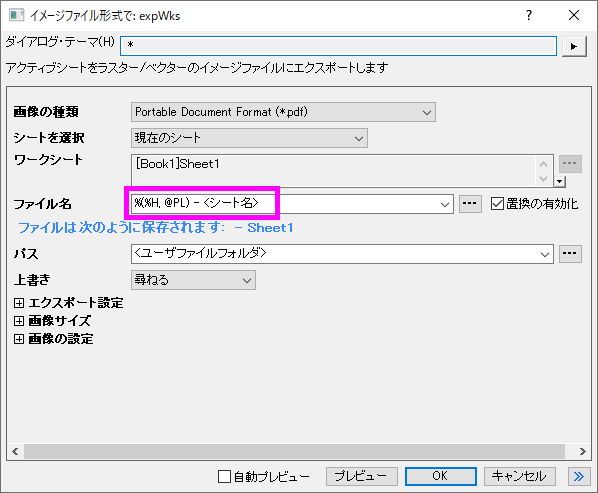Expand the 画像の設定 section
This screenshot has height=493, width=598.
click(x=19, y=339)
